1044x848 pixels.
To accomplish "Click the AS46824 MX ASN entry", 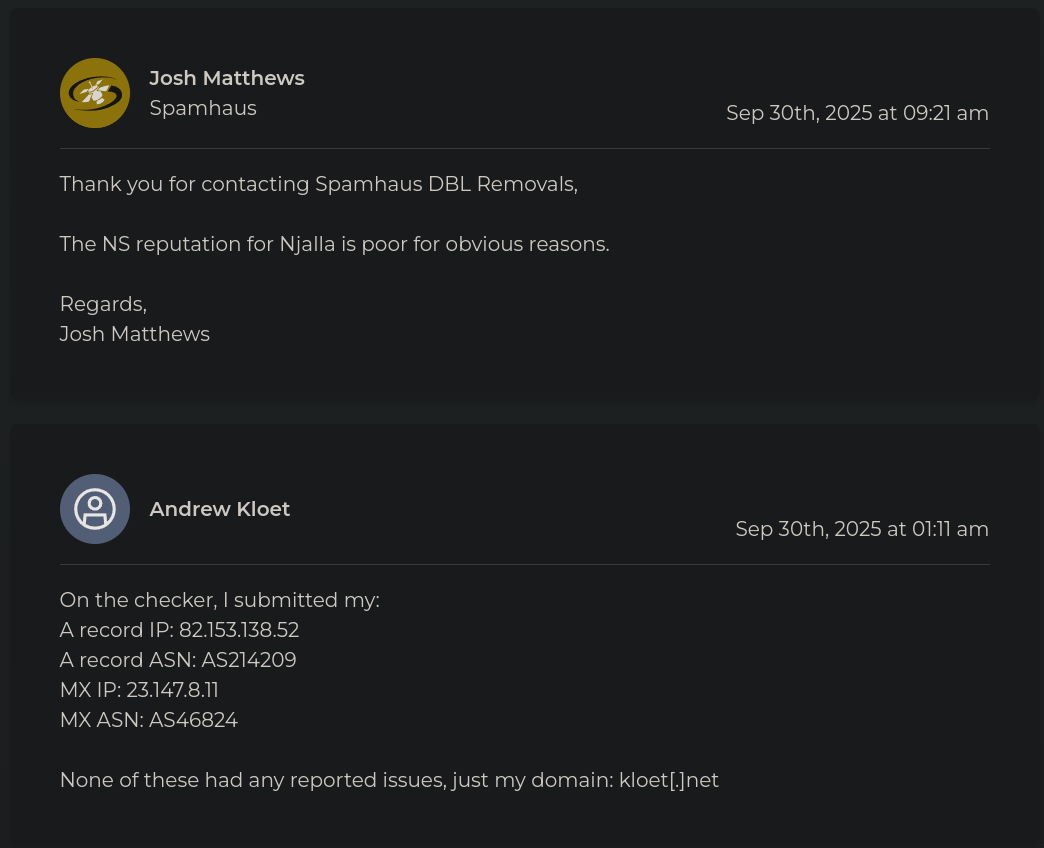I will click(x=193, y=720).
